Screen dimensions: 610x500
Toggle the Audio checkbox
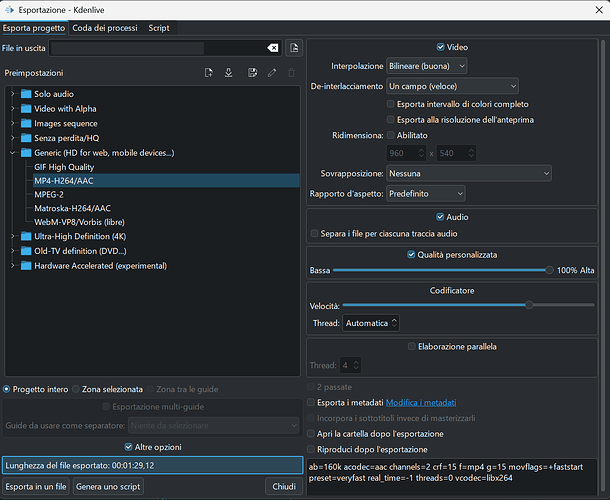[x=440, y=217]
